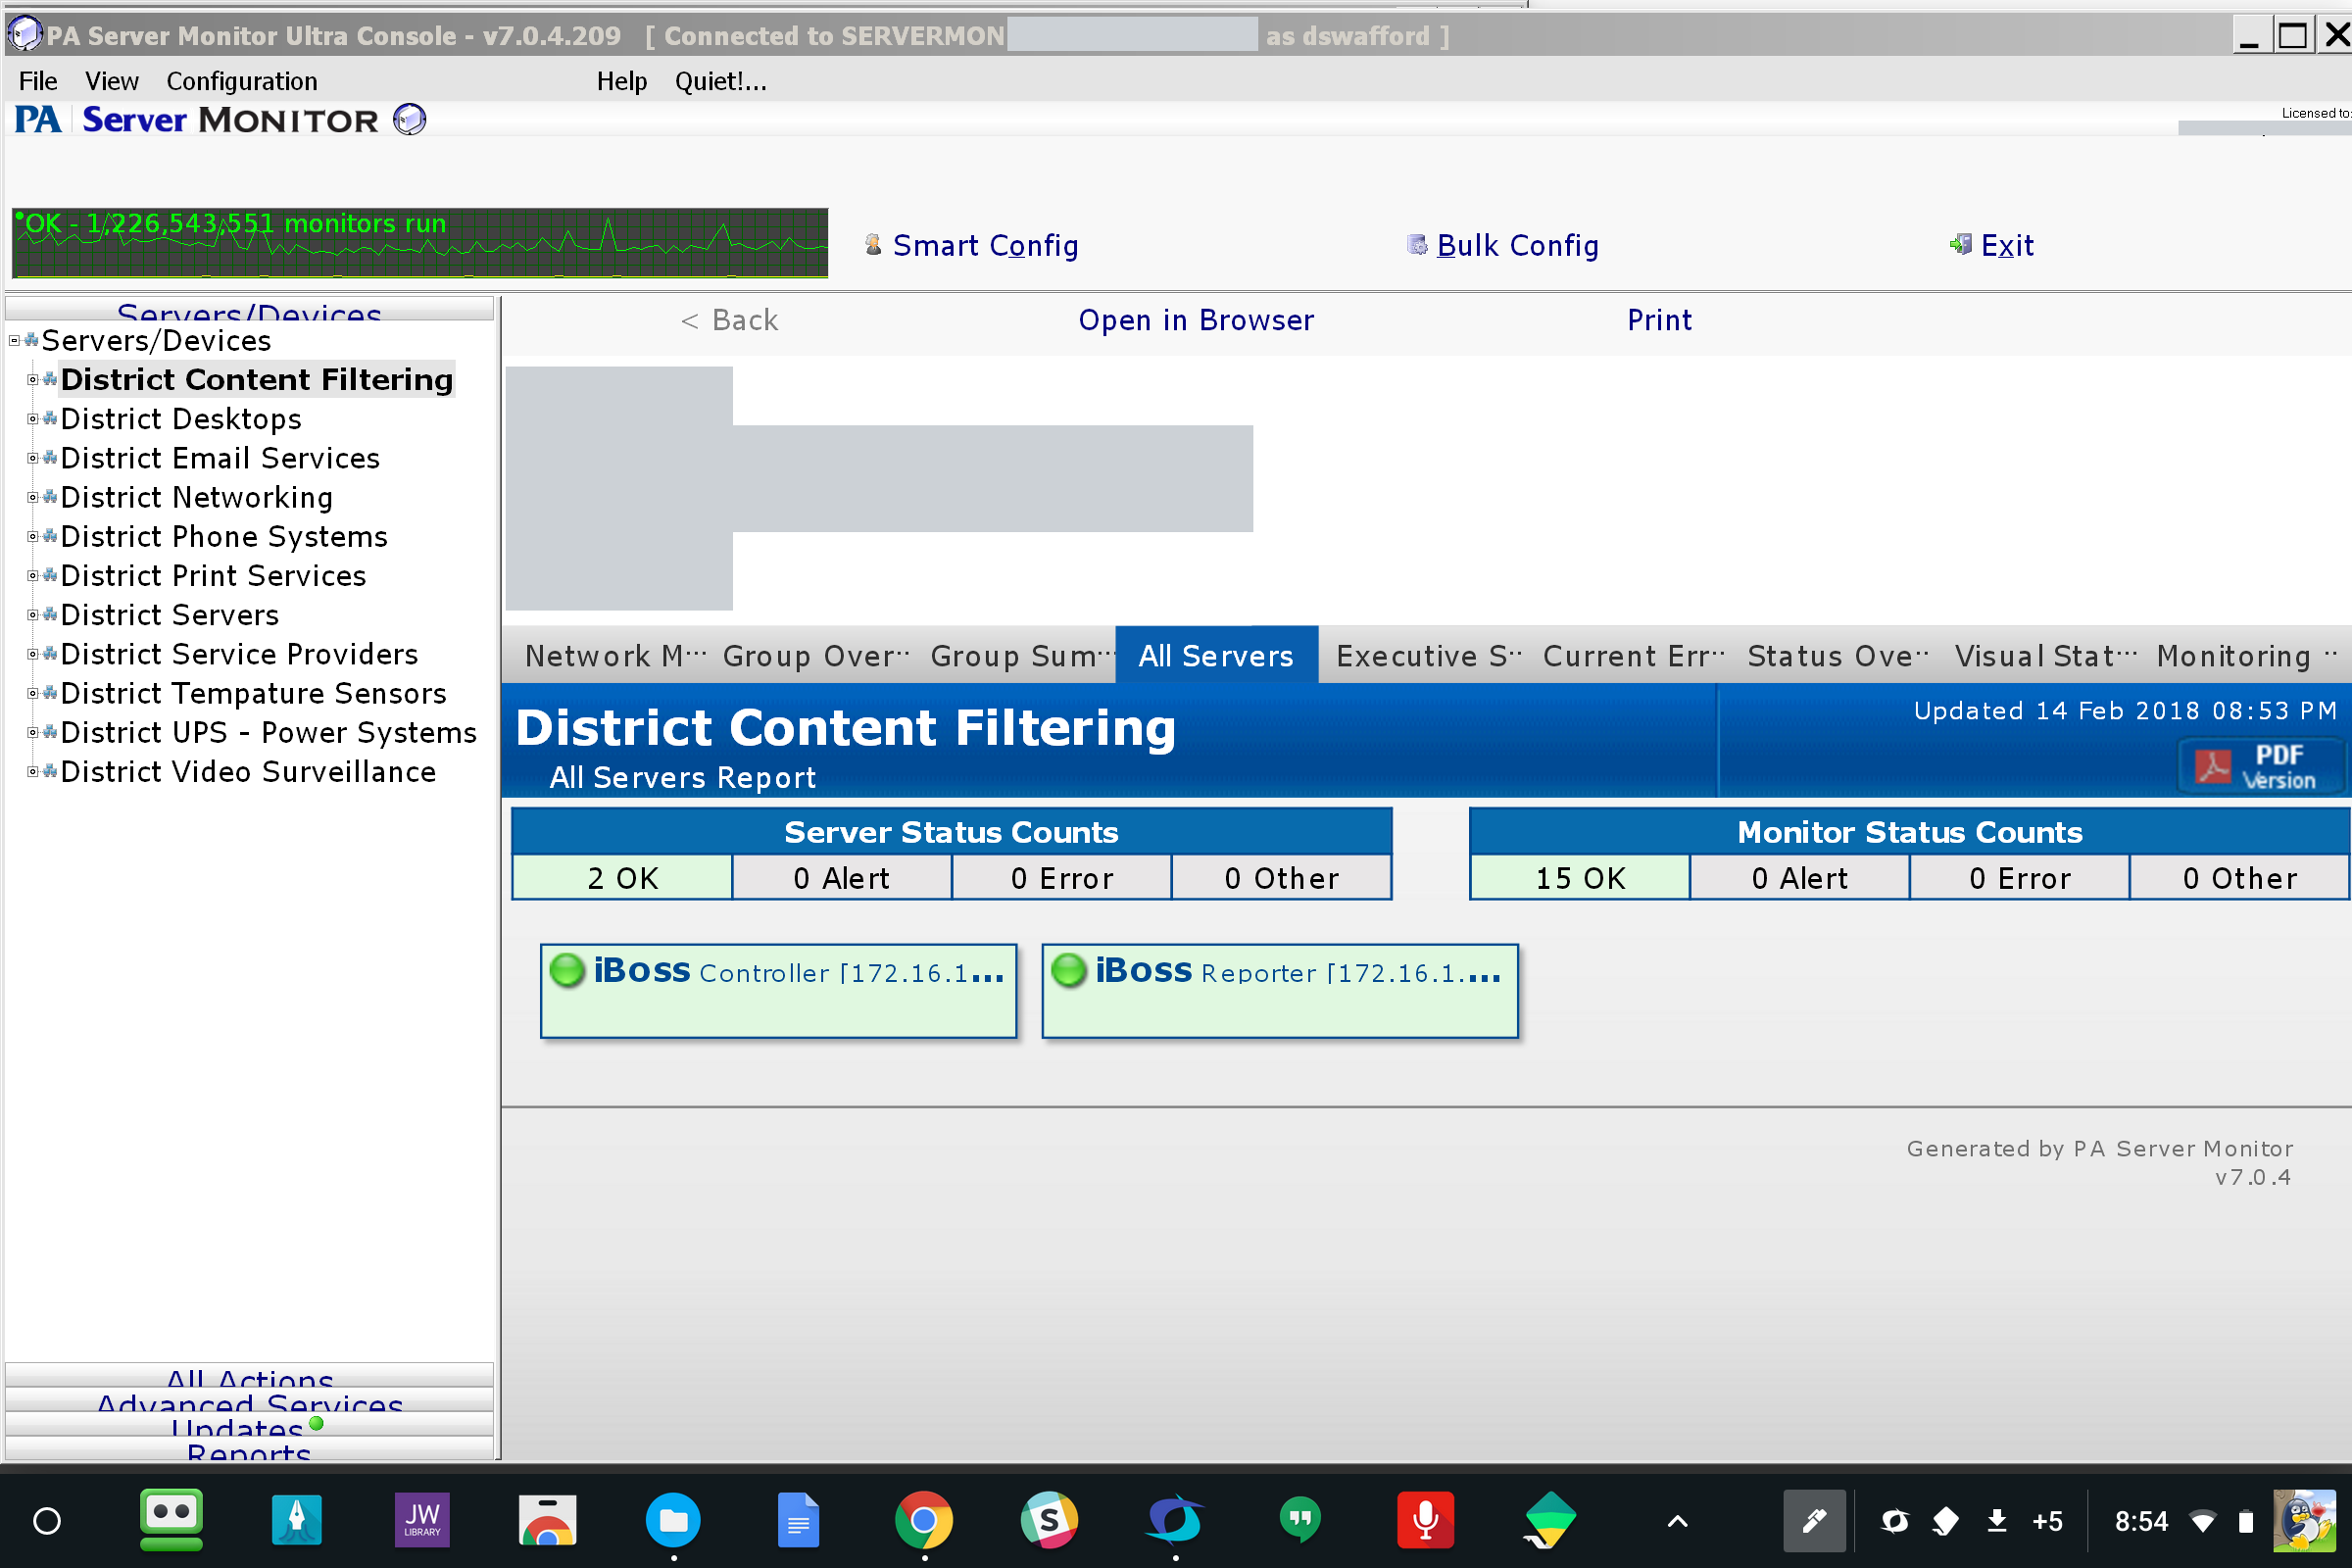The height and width of the screenshot is (1568, 2352).
Task: Click the user avatar in the taskbar
Action: tap(2307, 1521)
